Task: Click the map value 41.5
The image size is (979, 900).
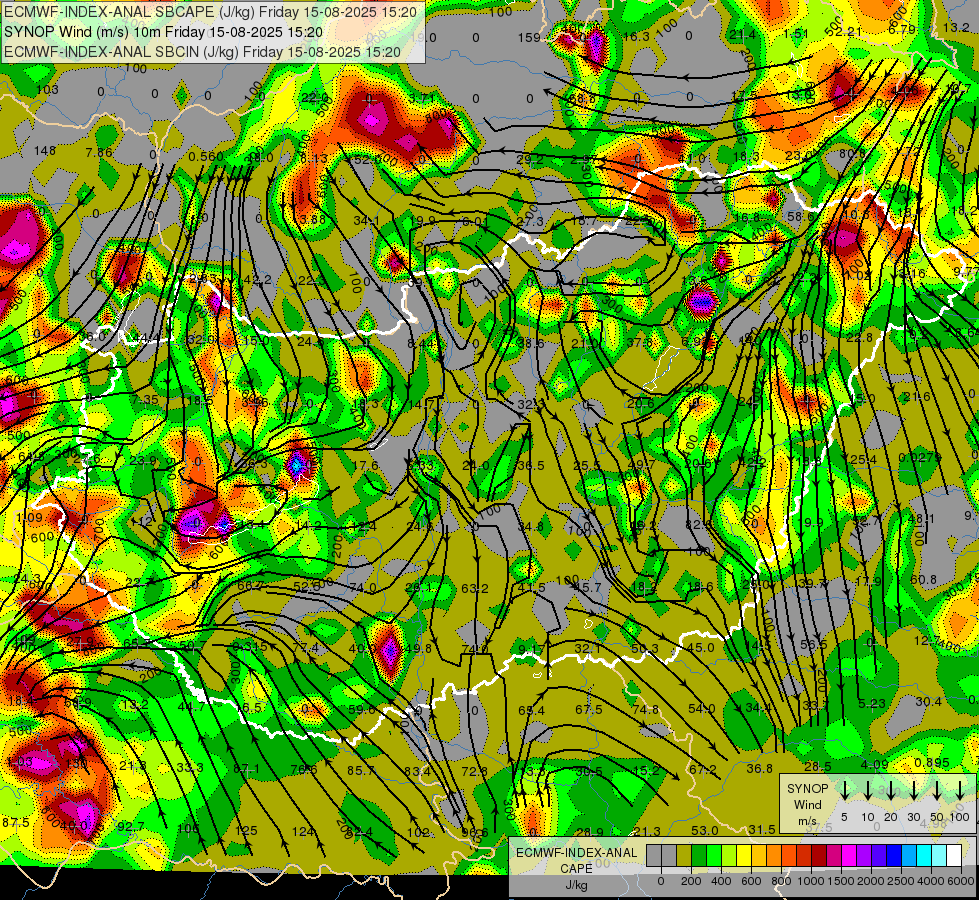Action: tap(532, 588)
